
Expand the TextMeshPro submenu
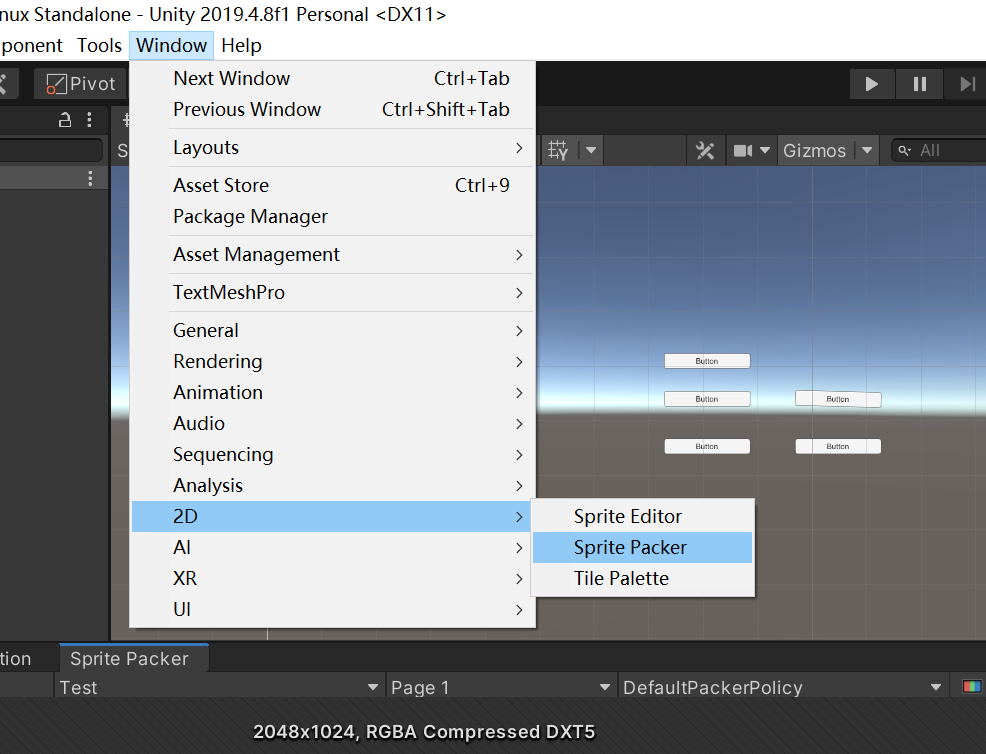(x=333, y=292)
